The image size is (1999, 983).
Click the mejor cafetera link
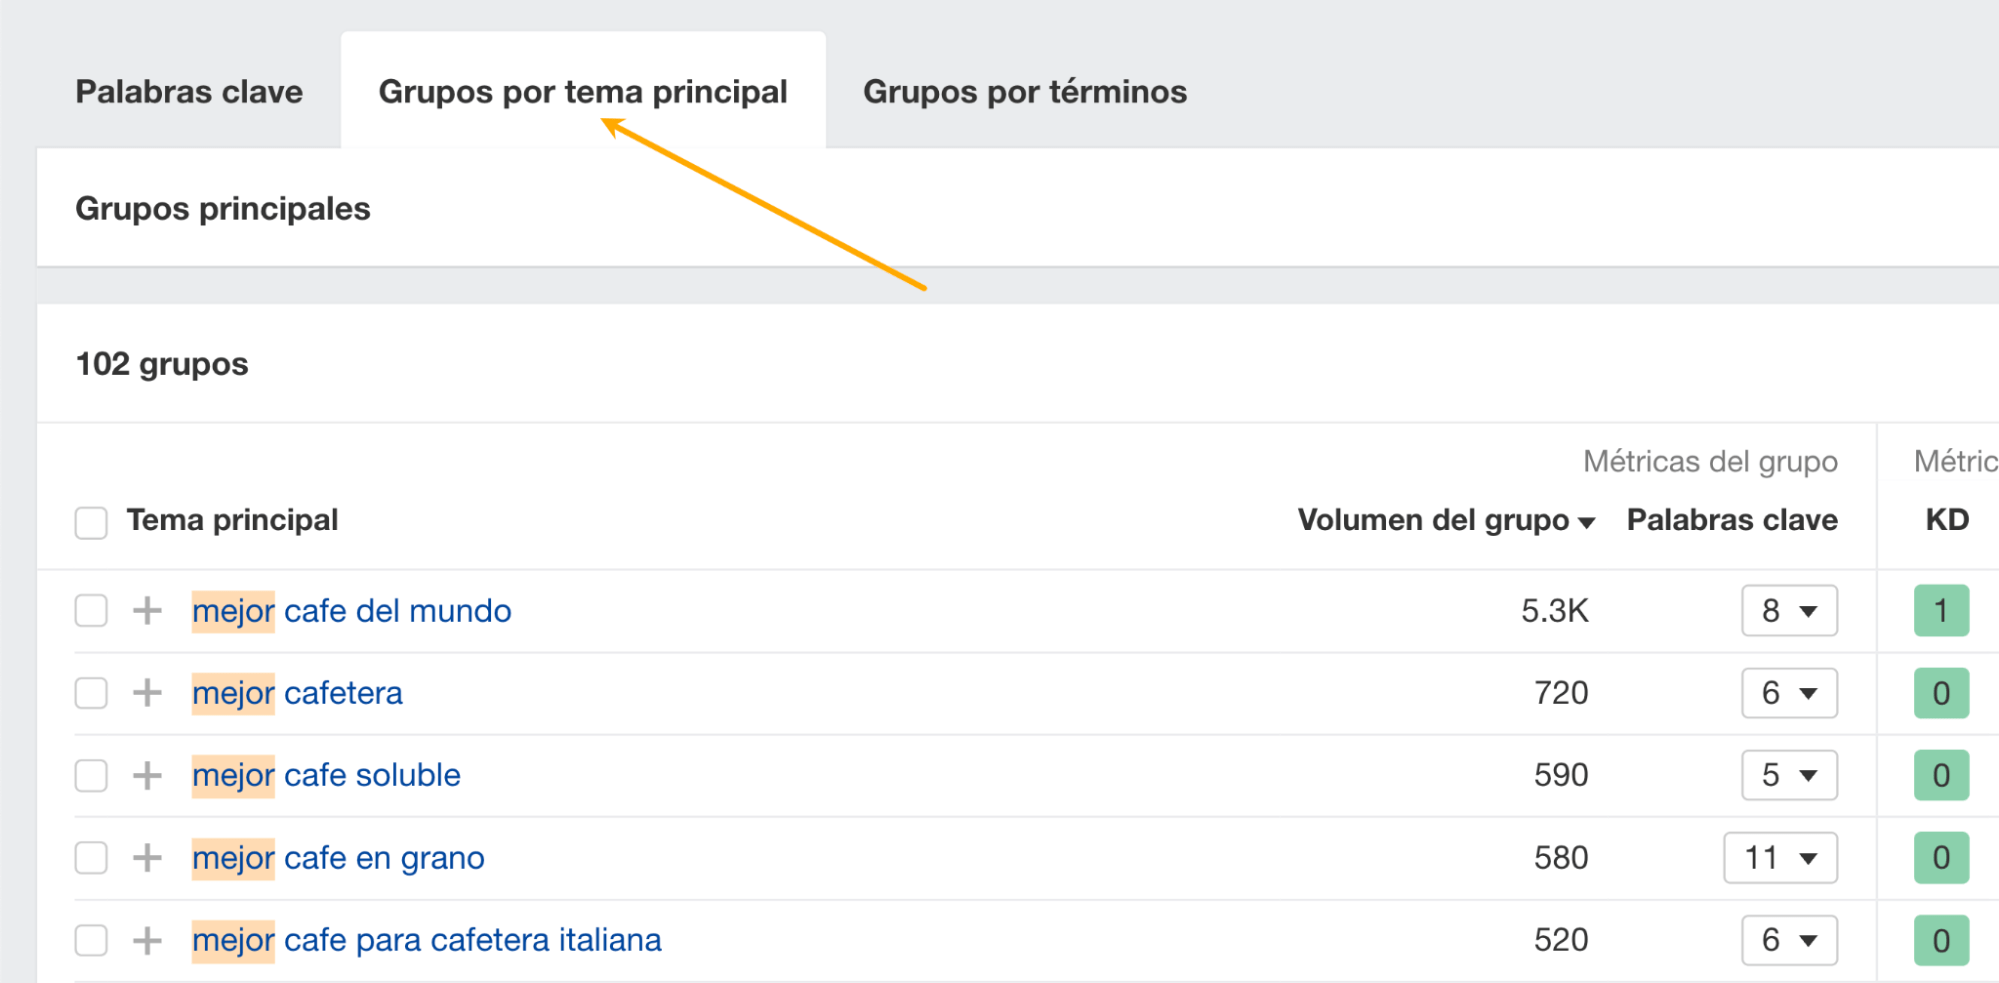[x=298, y=692]
